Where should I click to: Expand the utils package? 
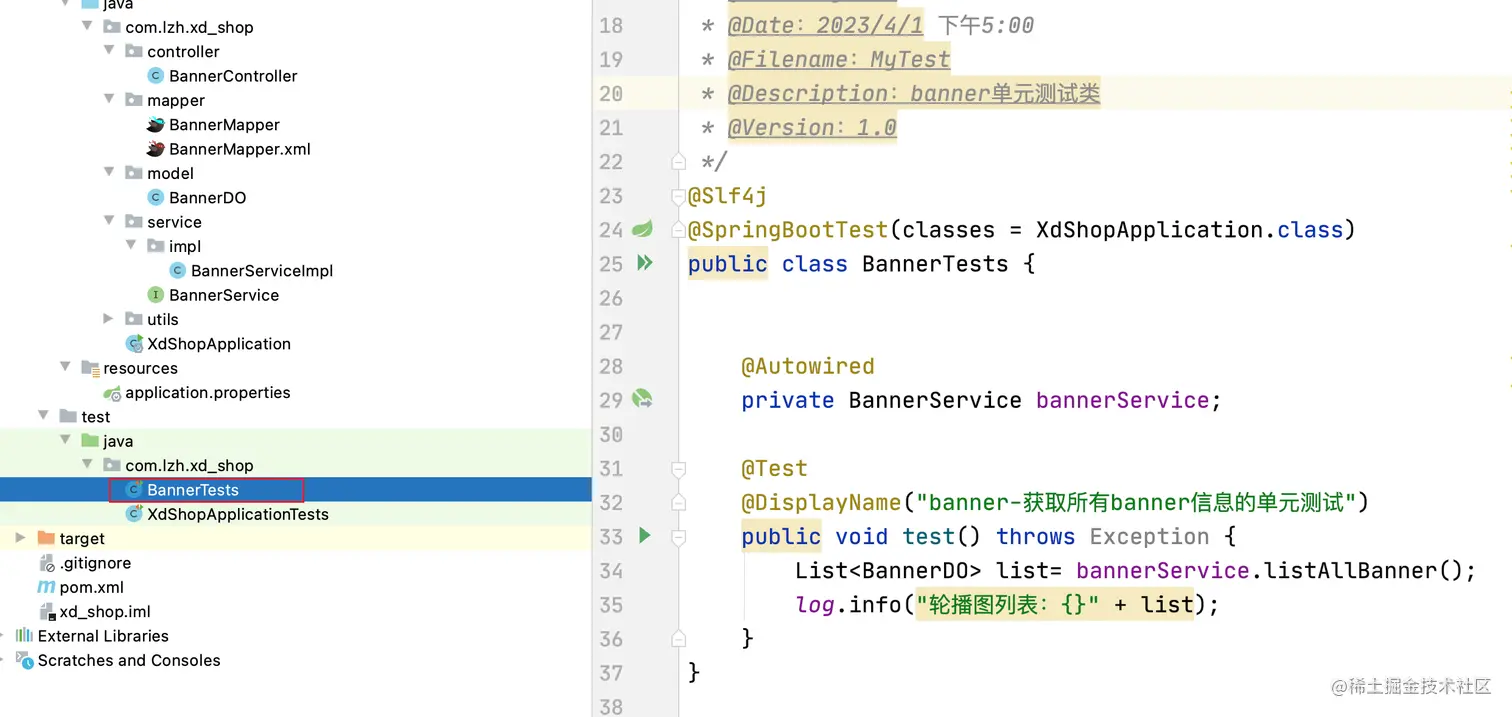click(x=109, y=319)
